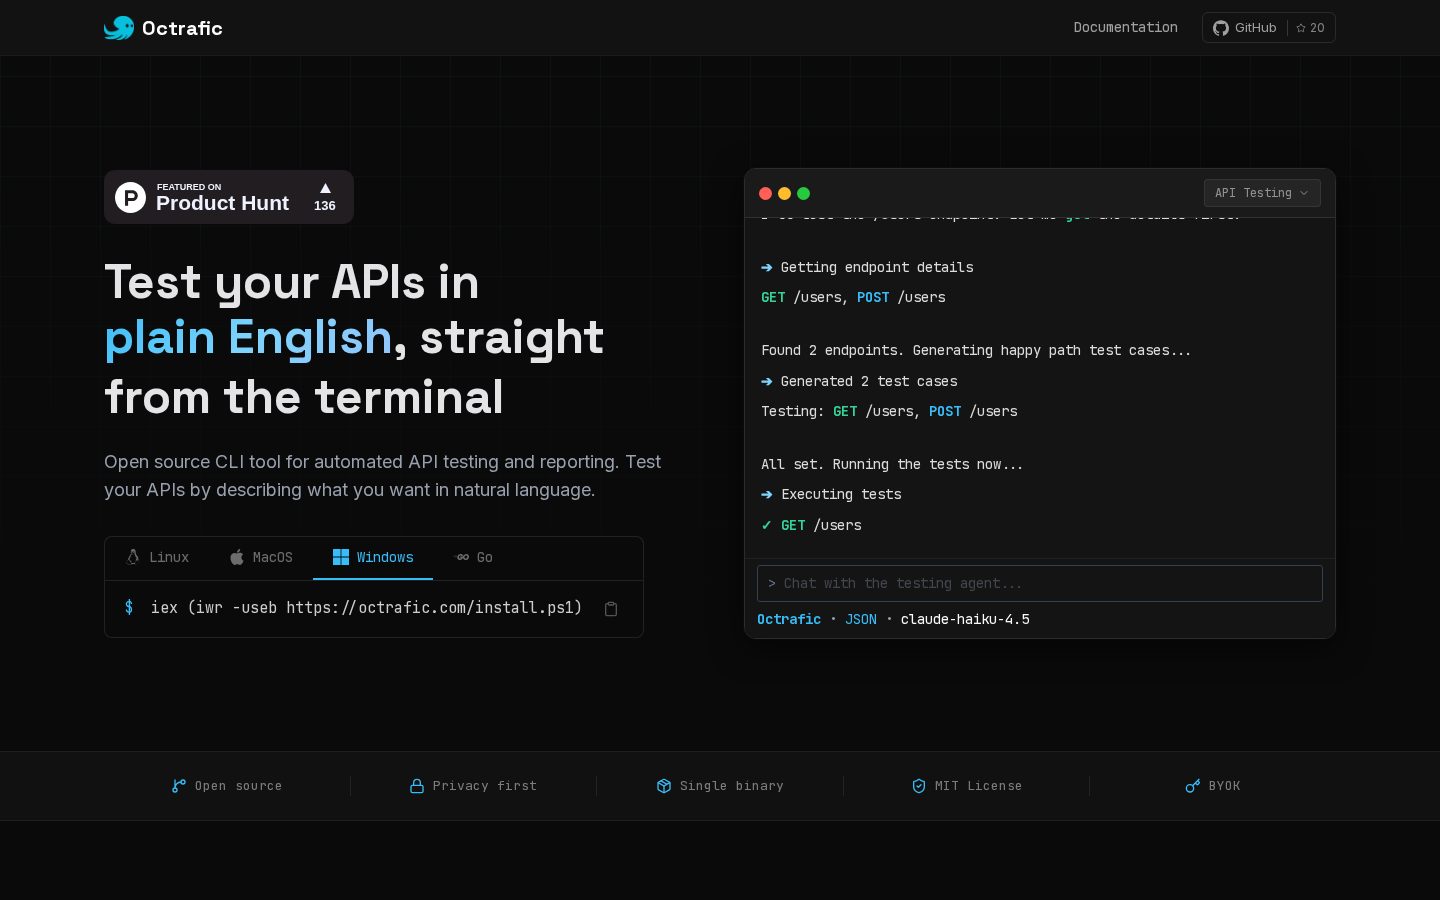Focus the Chat with the testing agent input

[x=1040, y=584]
